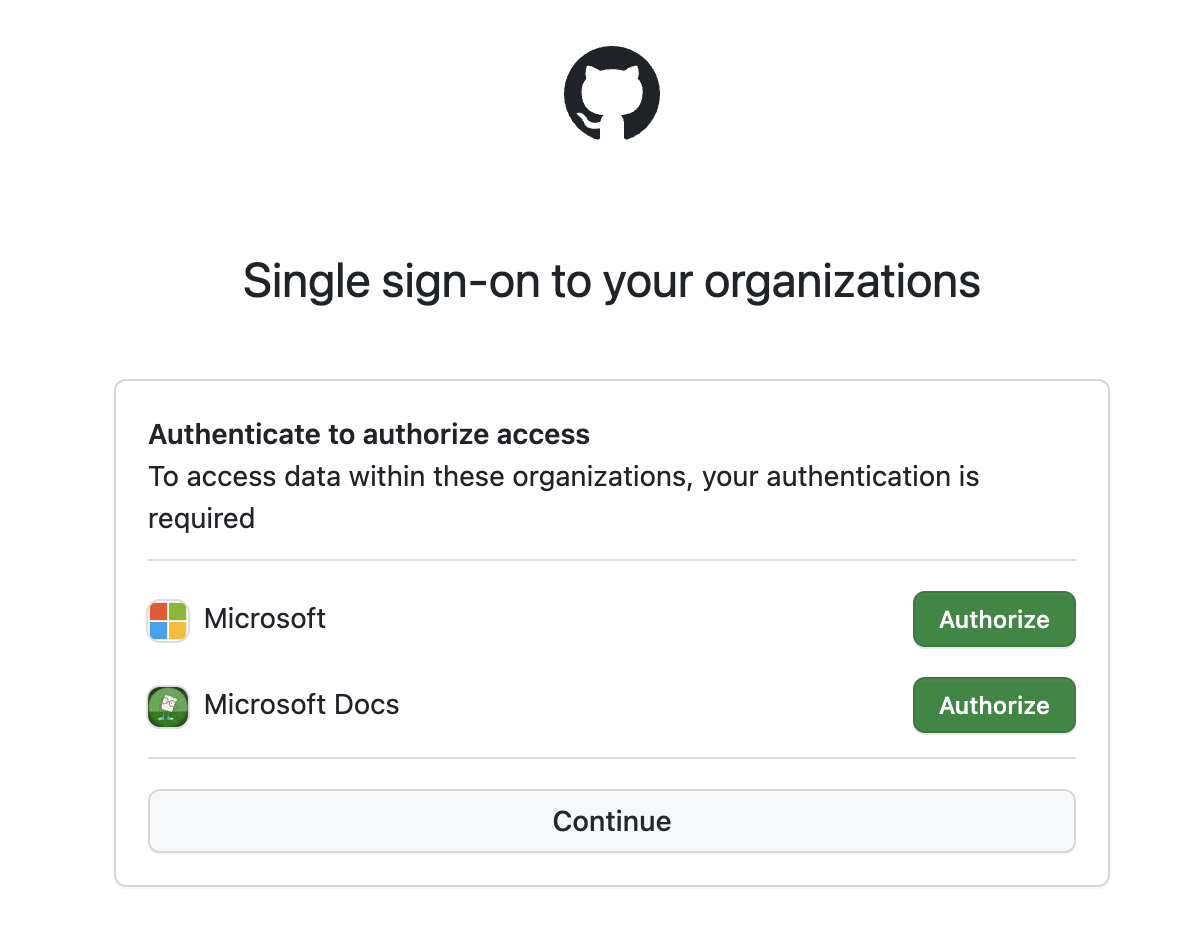Viewport: 1196px width, 930px height.
Task: Click the Single sign-on heading
Action: pos(611,281)
